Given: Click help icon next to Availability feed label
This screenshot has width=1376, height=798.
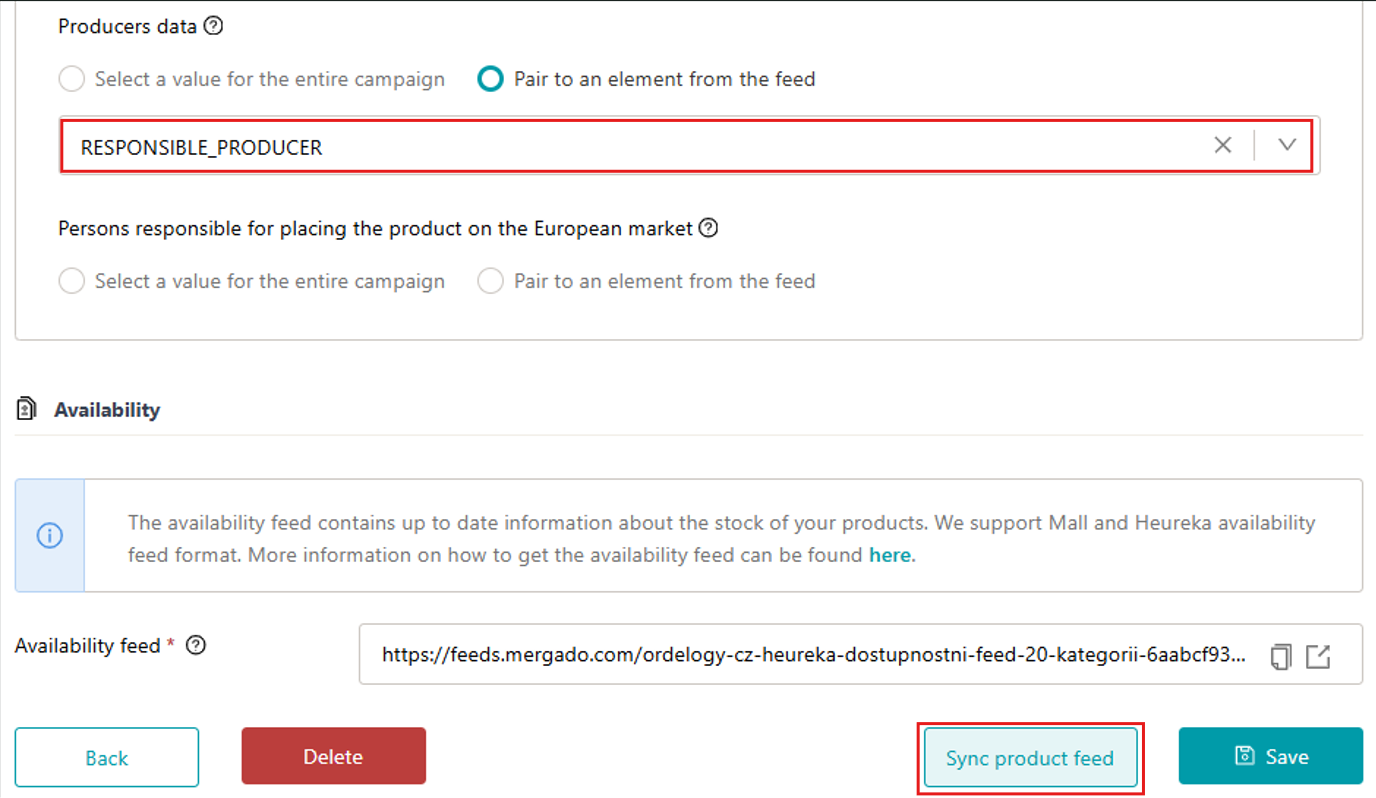Looking at the screenshot, I should pyautogui.click(x=197, y=646).
